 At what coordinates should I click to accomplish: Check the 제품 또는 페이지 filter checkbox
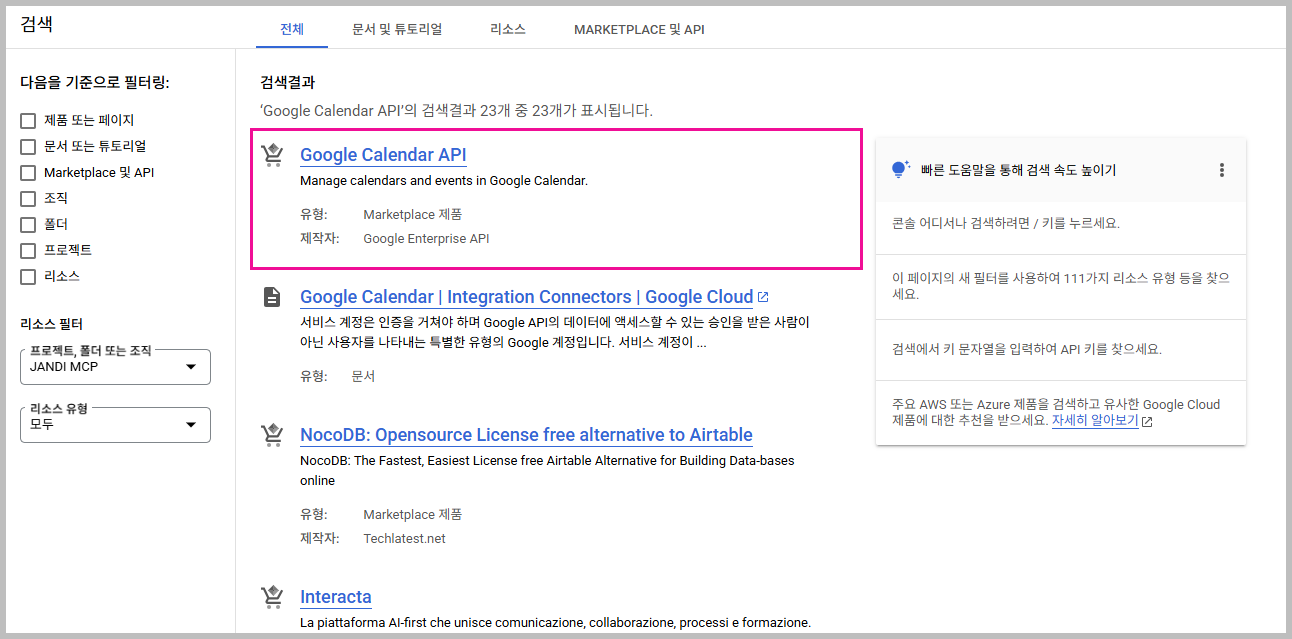pos(28,121)
